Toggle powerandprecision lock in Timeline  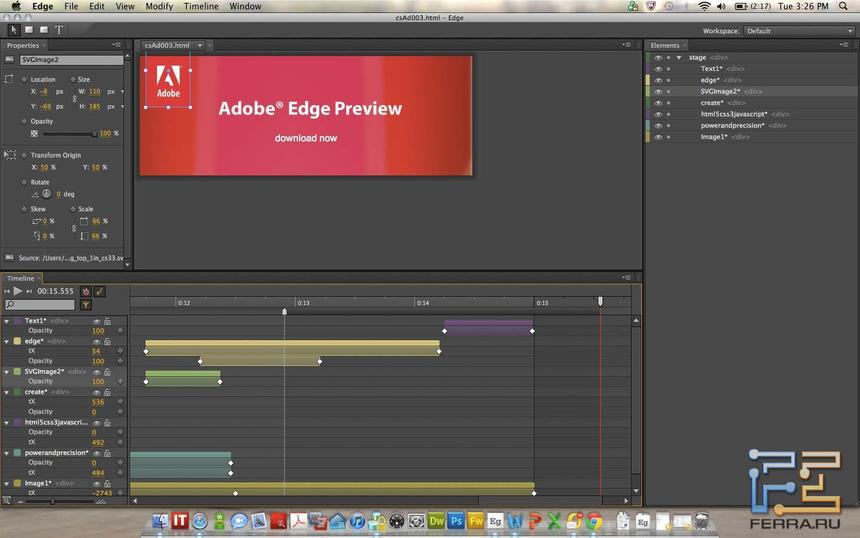108,453
